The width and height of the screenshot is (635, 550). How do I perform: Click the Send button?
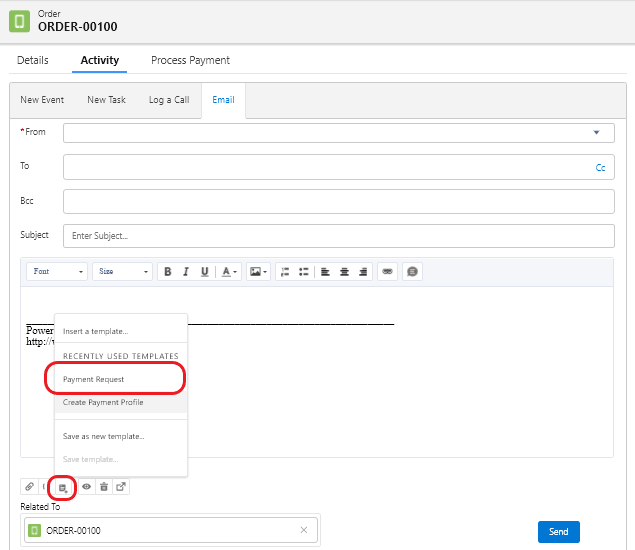558,532
